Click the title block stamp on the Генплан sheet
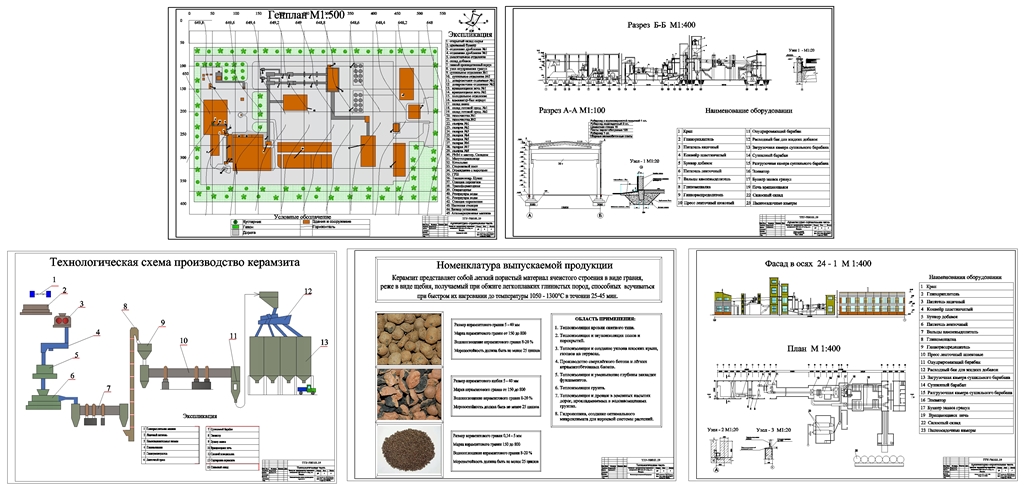Screen dimensions: 1024x485 point(458,226)
